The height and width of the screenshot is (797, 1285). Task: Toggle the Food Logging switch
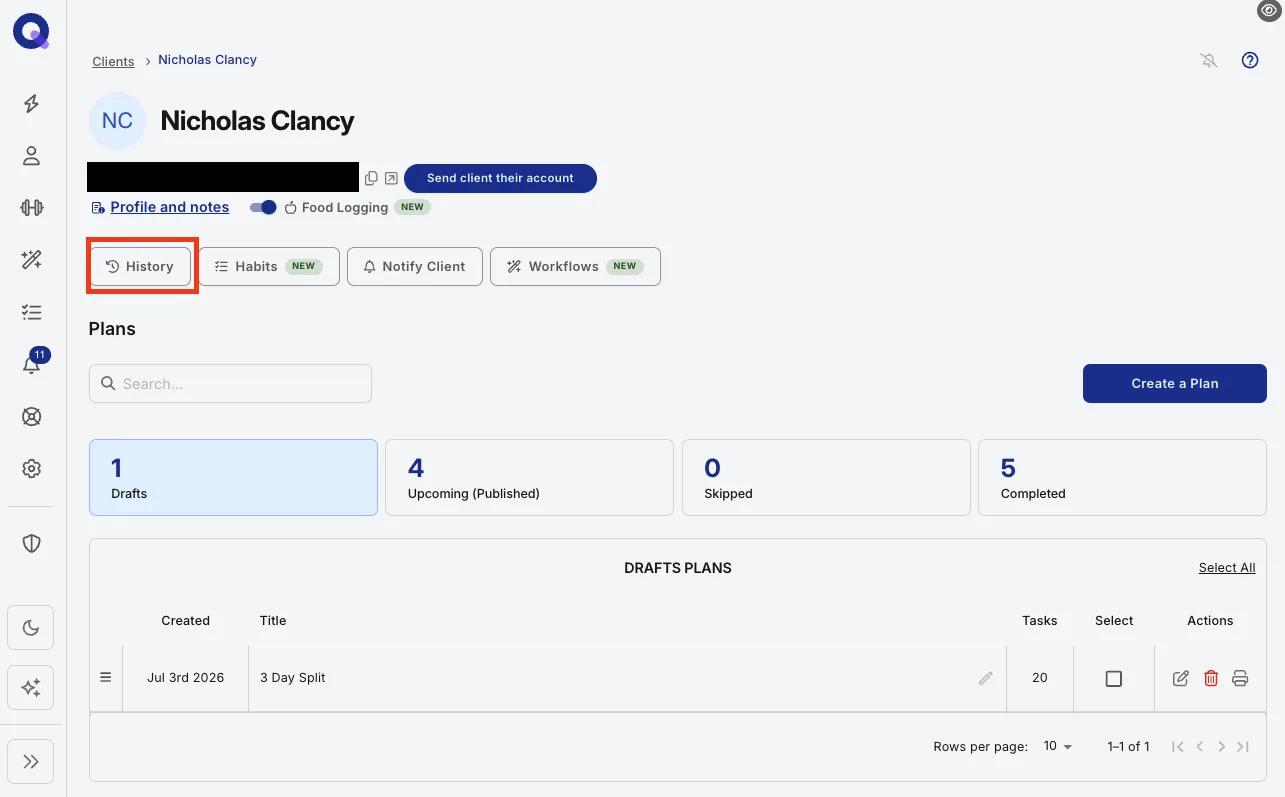click(263, 207)
